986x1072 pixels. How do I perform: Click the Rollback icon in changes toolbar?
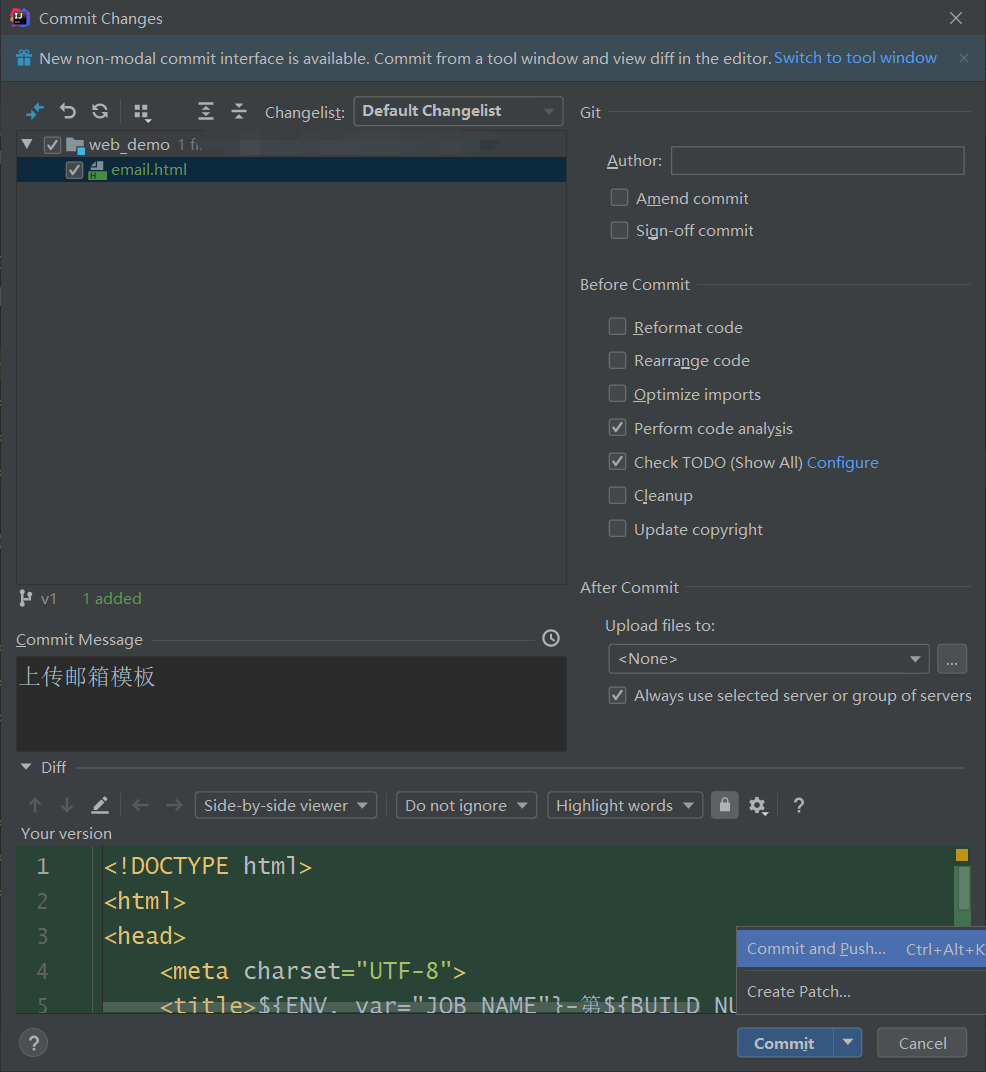67,111
